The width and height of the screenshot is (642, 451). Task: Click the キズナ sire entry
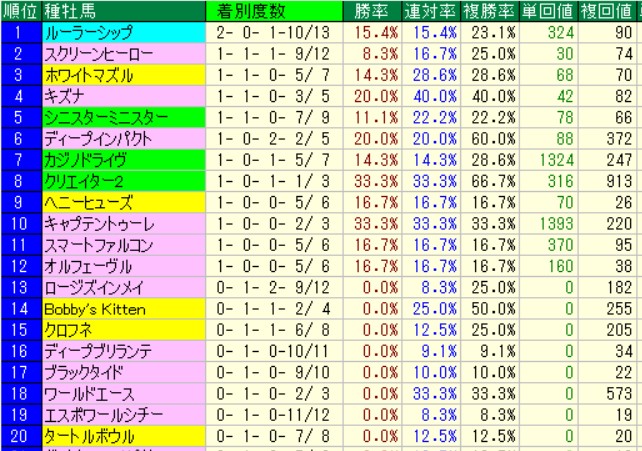pos(62,96)
